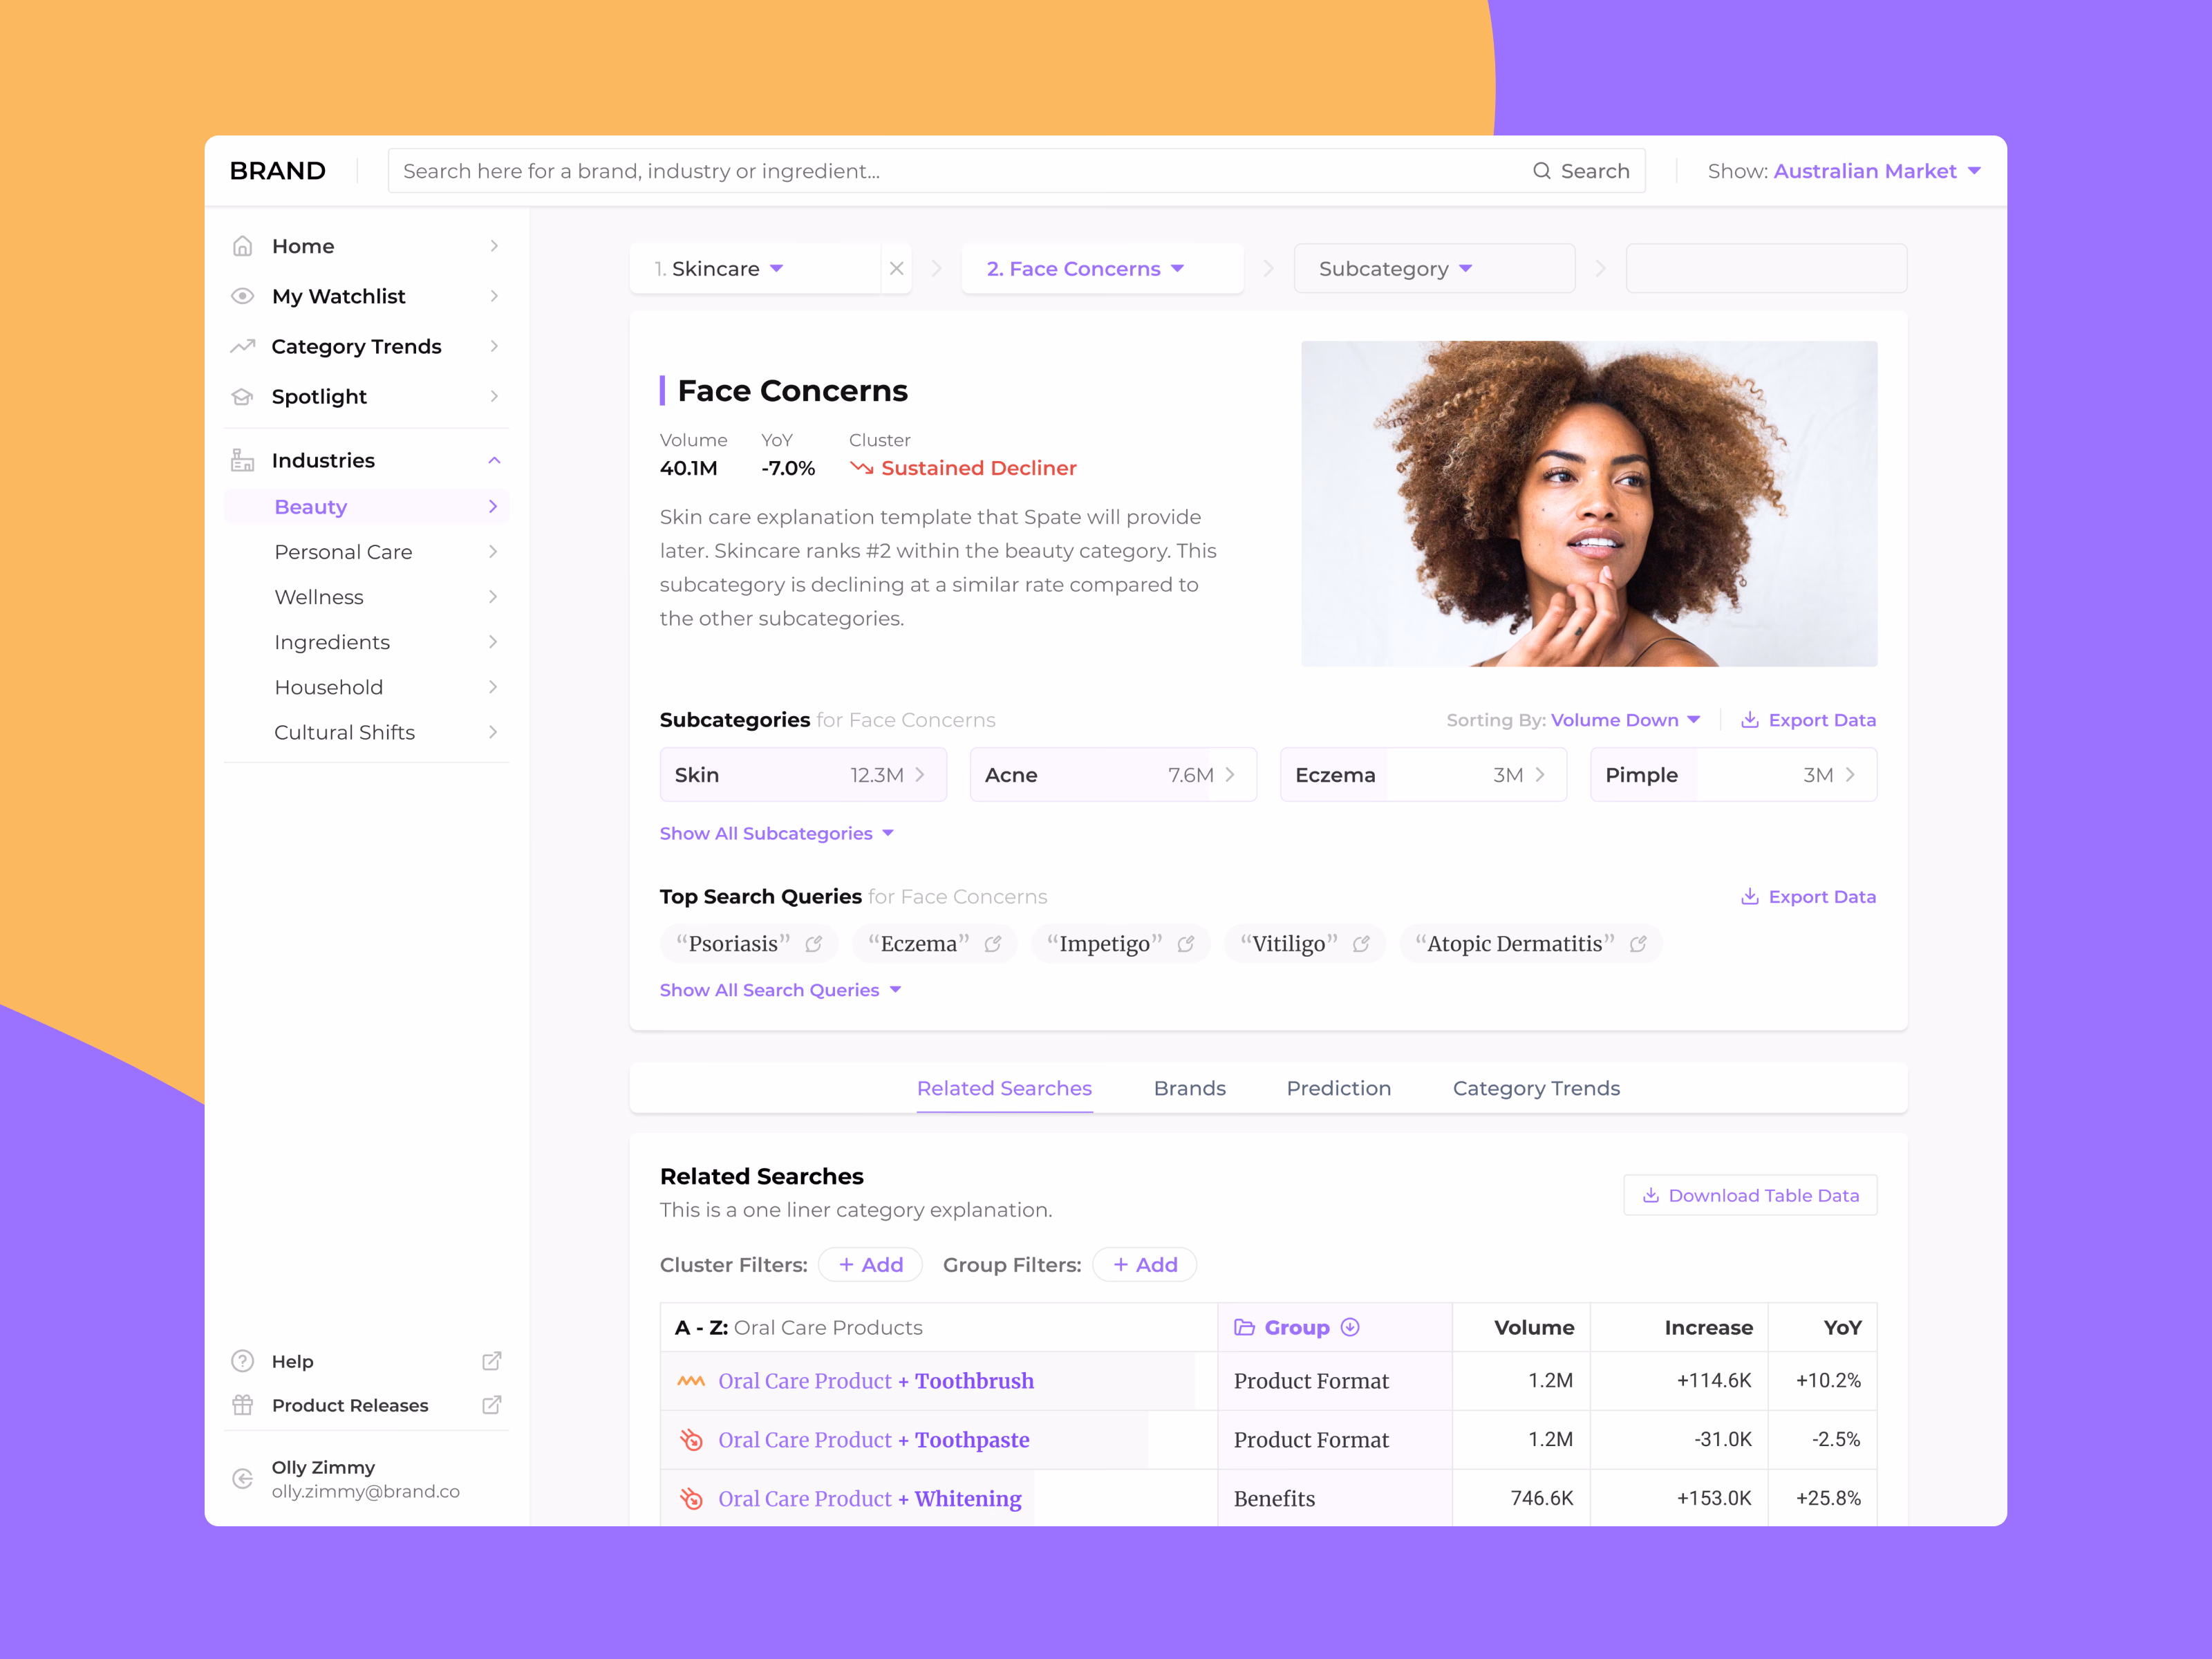Open external link icon next to Product Releases

492,1405
